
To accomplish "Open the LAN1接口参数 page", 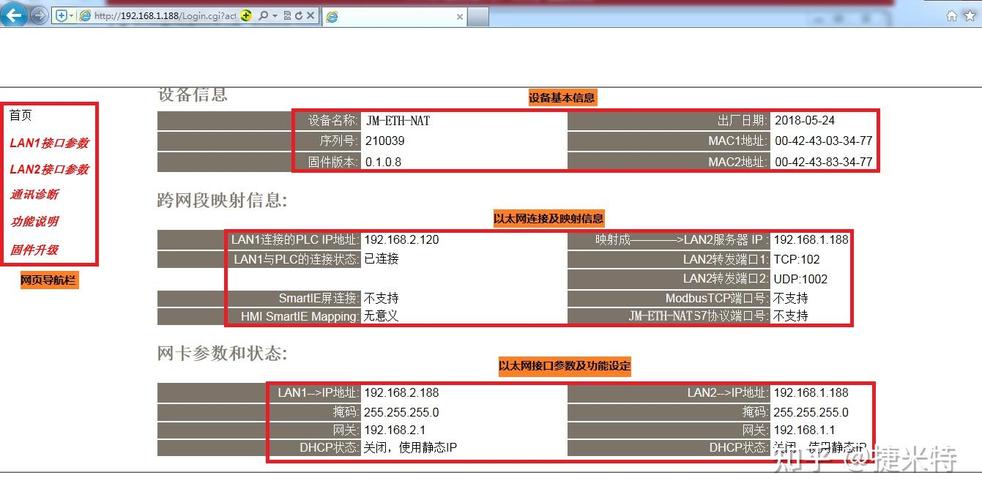I will pos(49,143).
